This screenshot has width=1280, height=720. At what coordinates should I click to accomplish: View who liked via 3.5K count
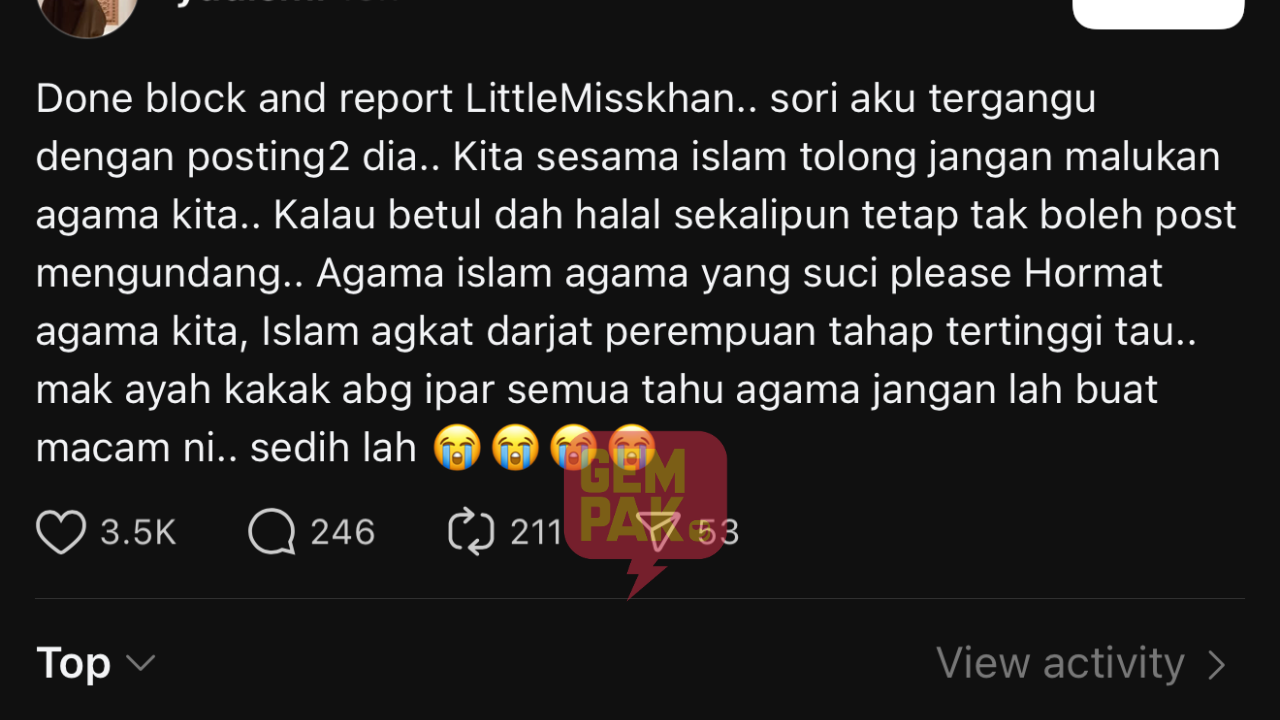tap(138, 532)
